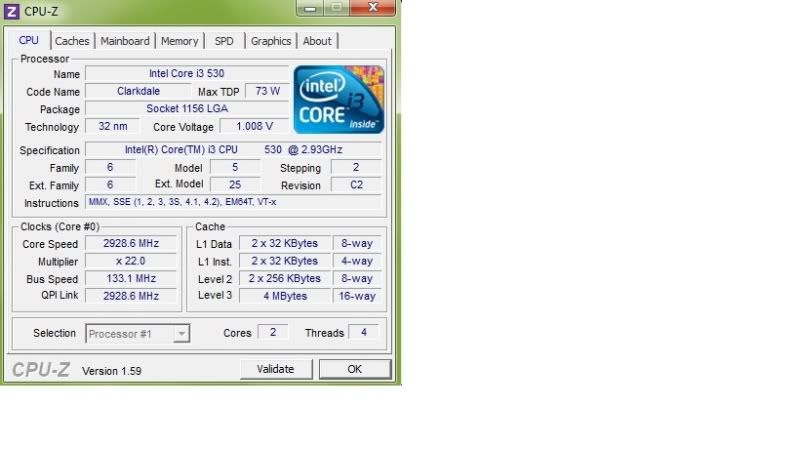Click the Core Speed value 2928.6 MHz
Image resolution: width=799 pixels, height=449 pixels.
(x=131, y=244)
